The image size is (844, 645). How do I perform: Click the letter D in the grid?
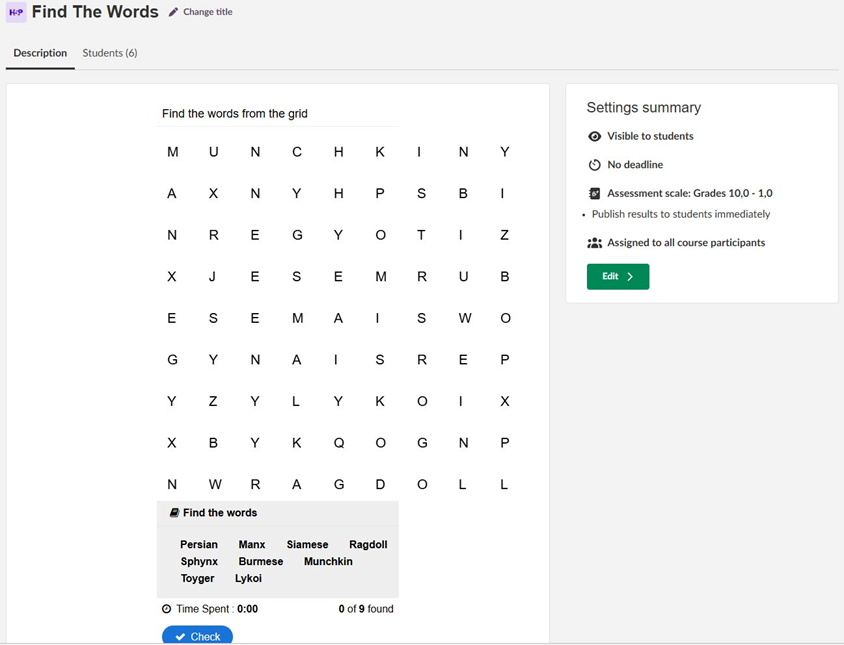(x=380, y=485)
